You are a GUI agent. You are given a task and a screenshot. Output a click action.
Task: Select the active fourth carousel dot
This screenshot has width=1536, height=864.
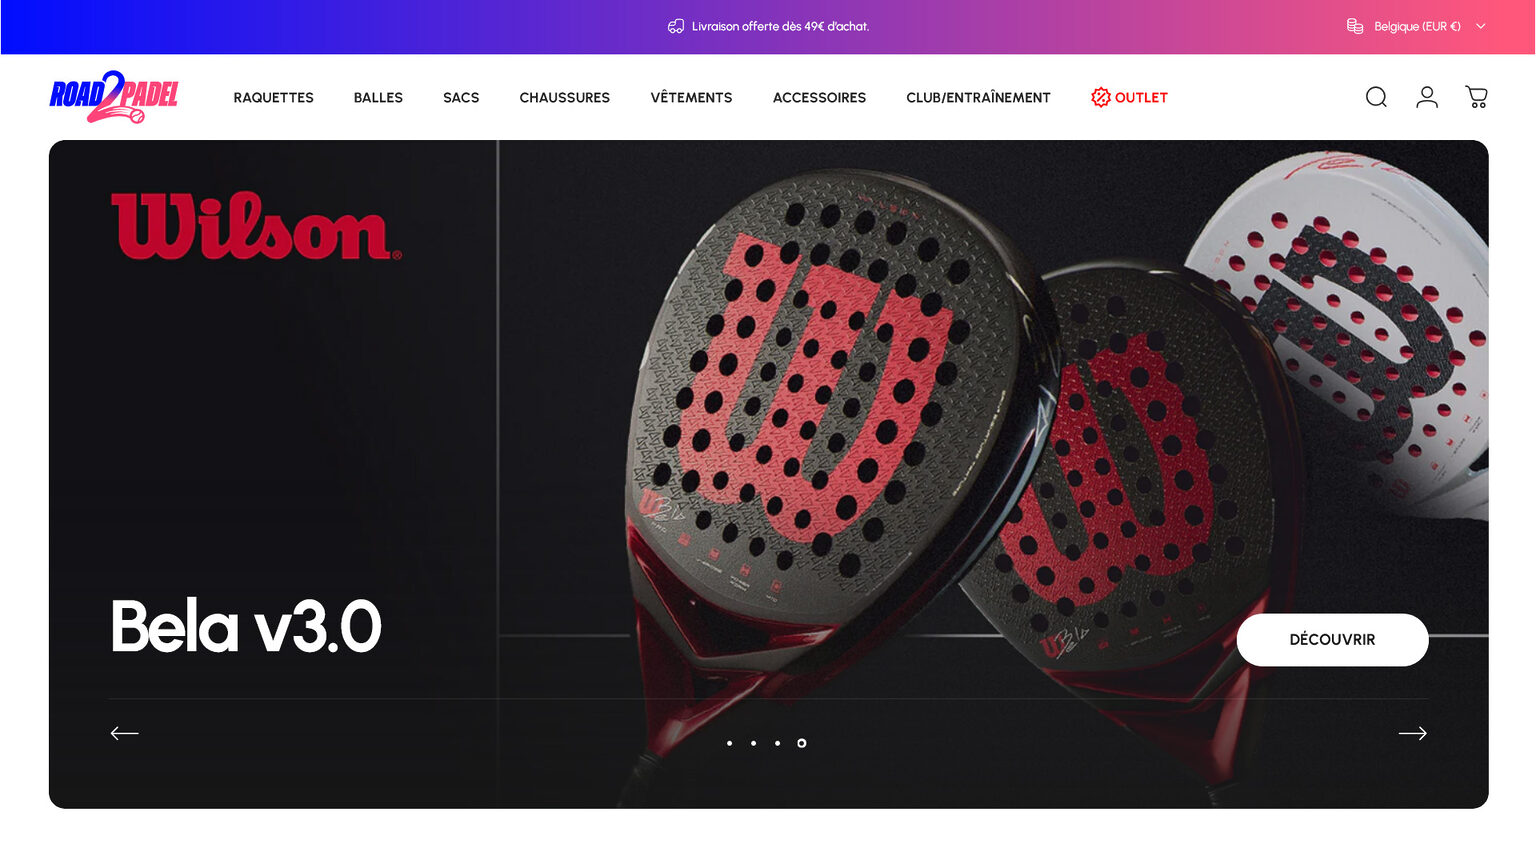801,743
